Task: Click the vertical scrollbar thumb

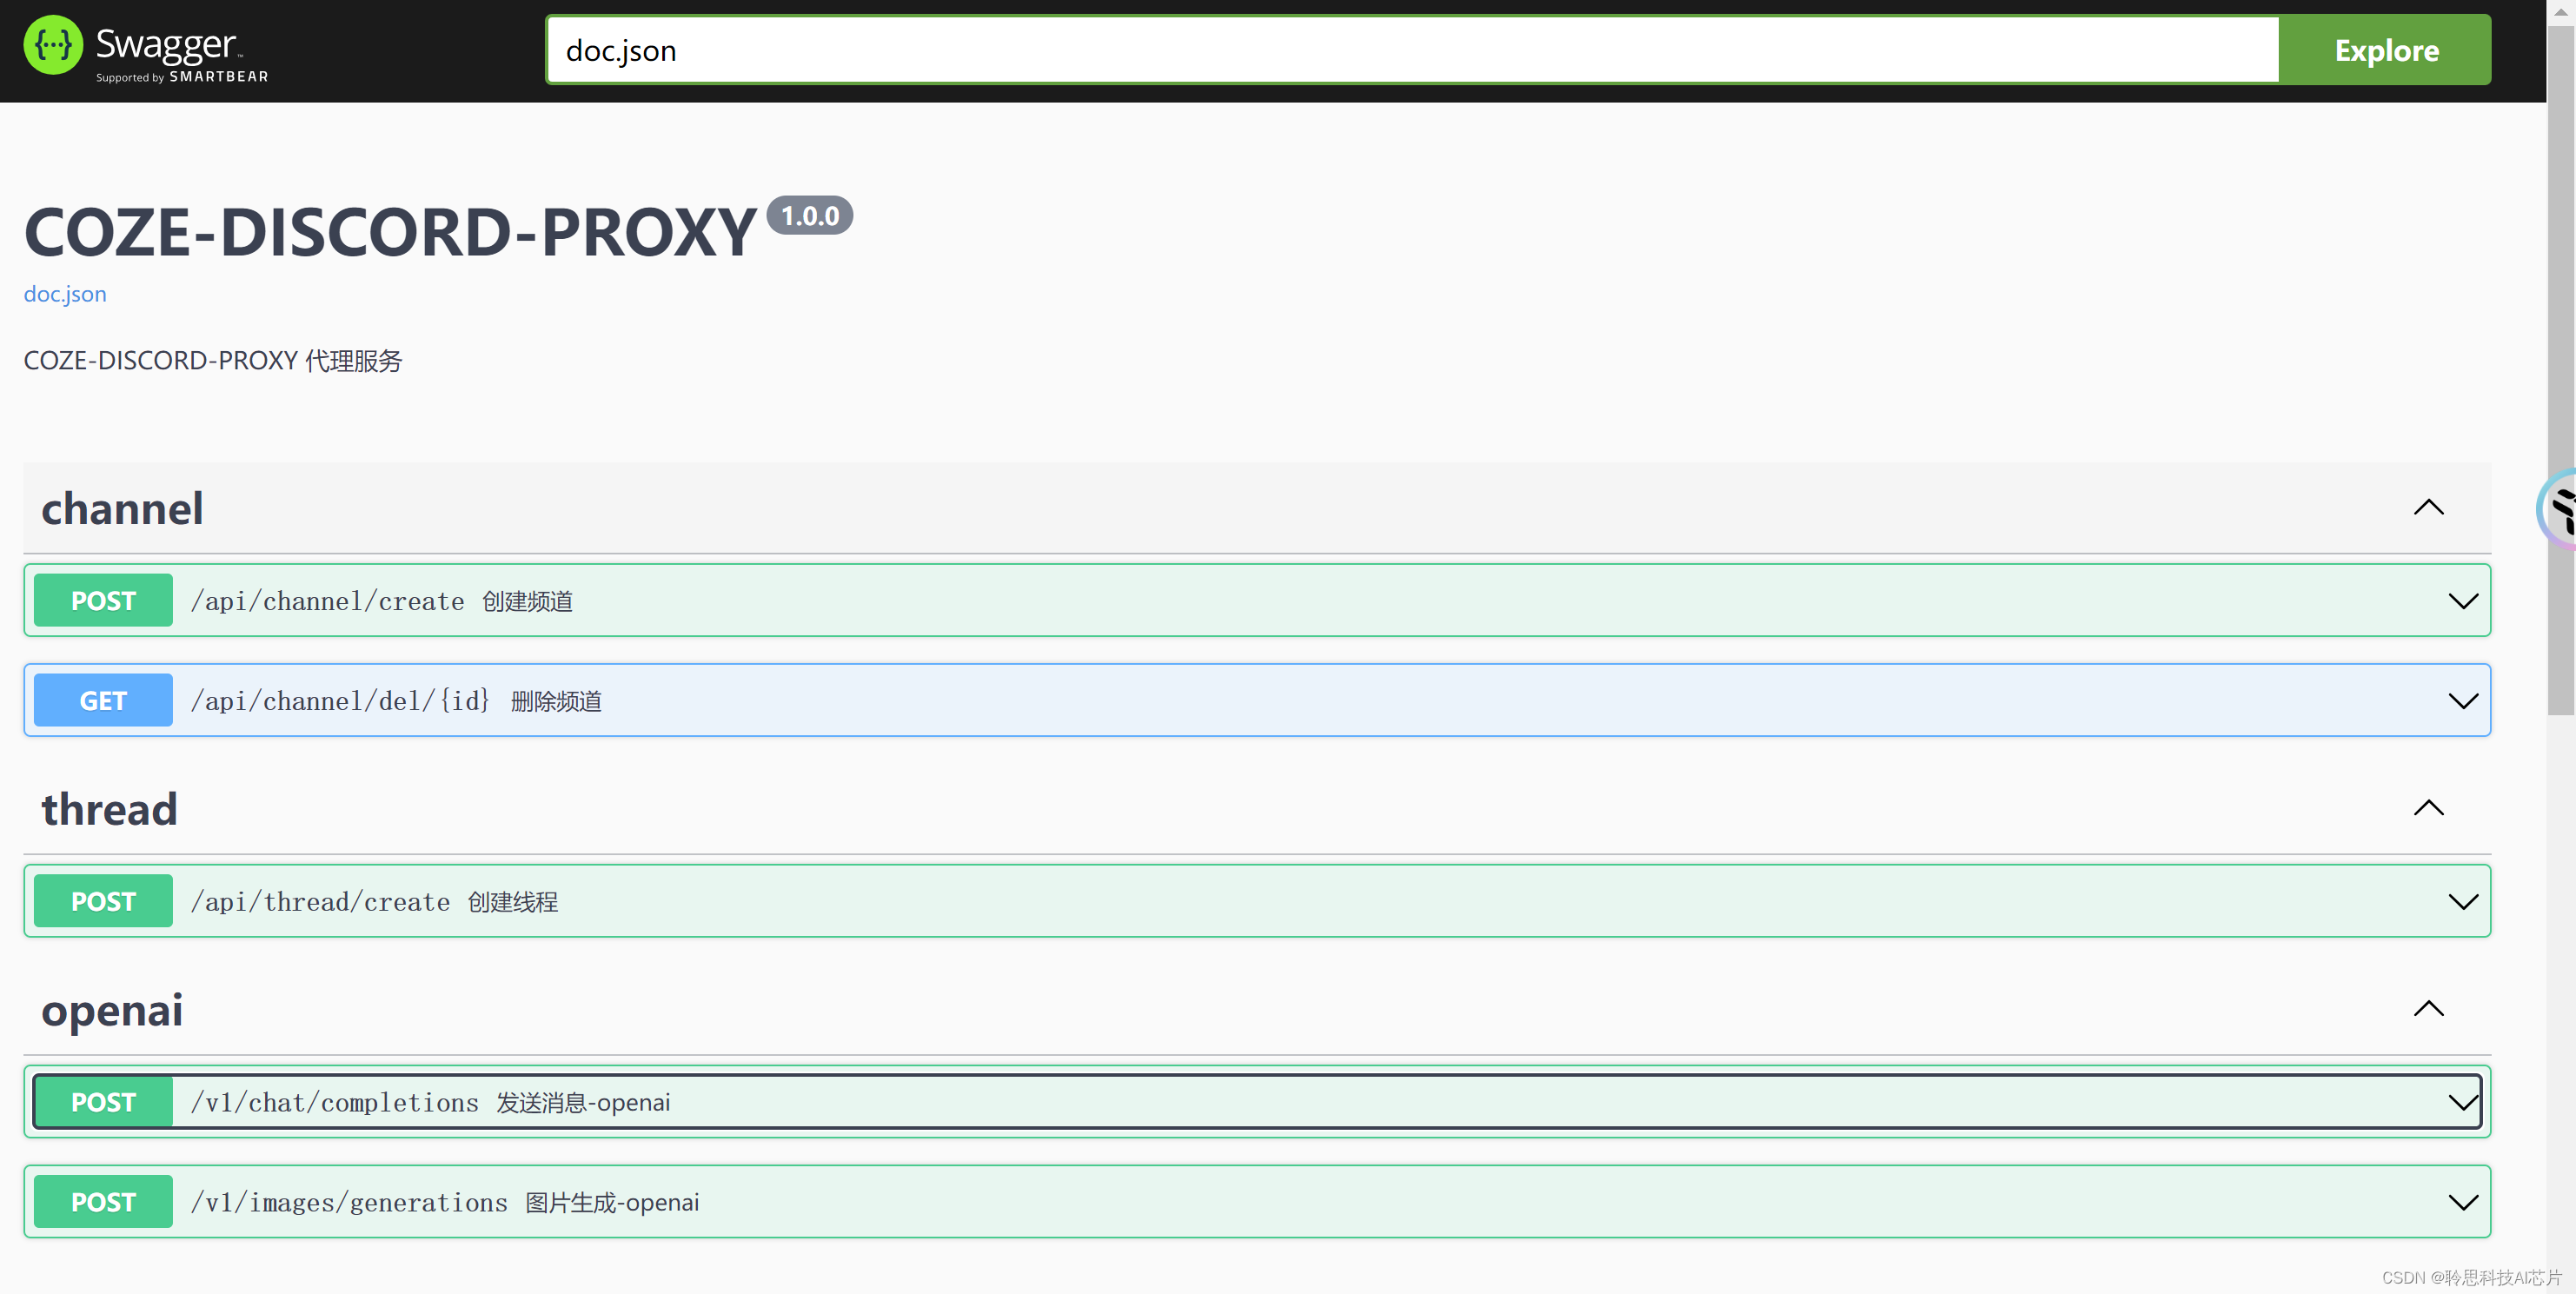Action: tap(2560, 370)
